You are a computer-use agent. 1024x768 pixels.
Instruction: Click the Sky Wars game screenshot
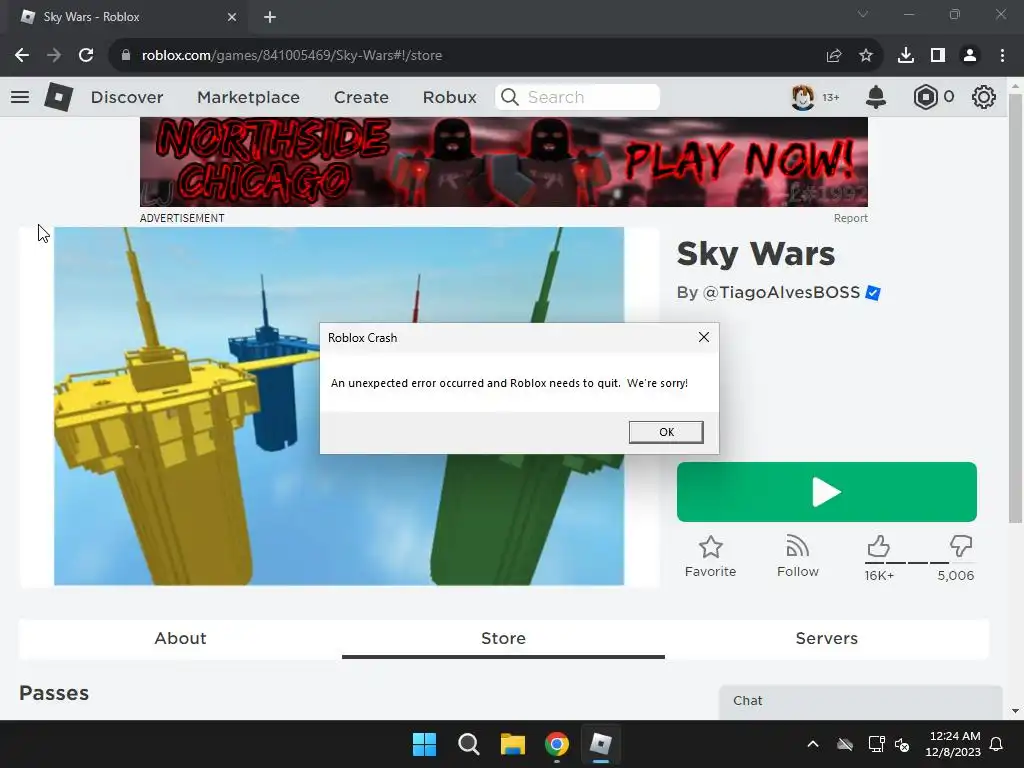click(339, 406)
